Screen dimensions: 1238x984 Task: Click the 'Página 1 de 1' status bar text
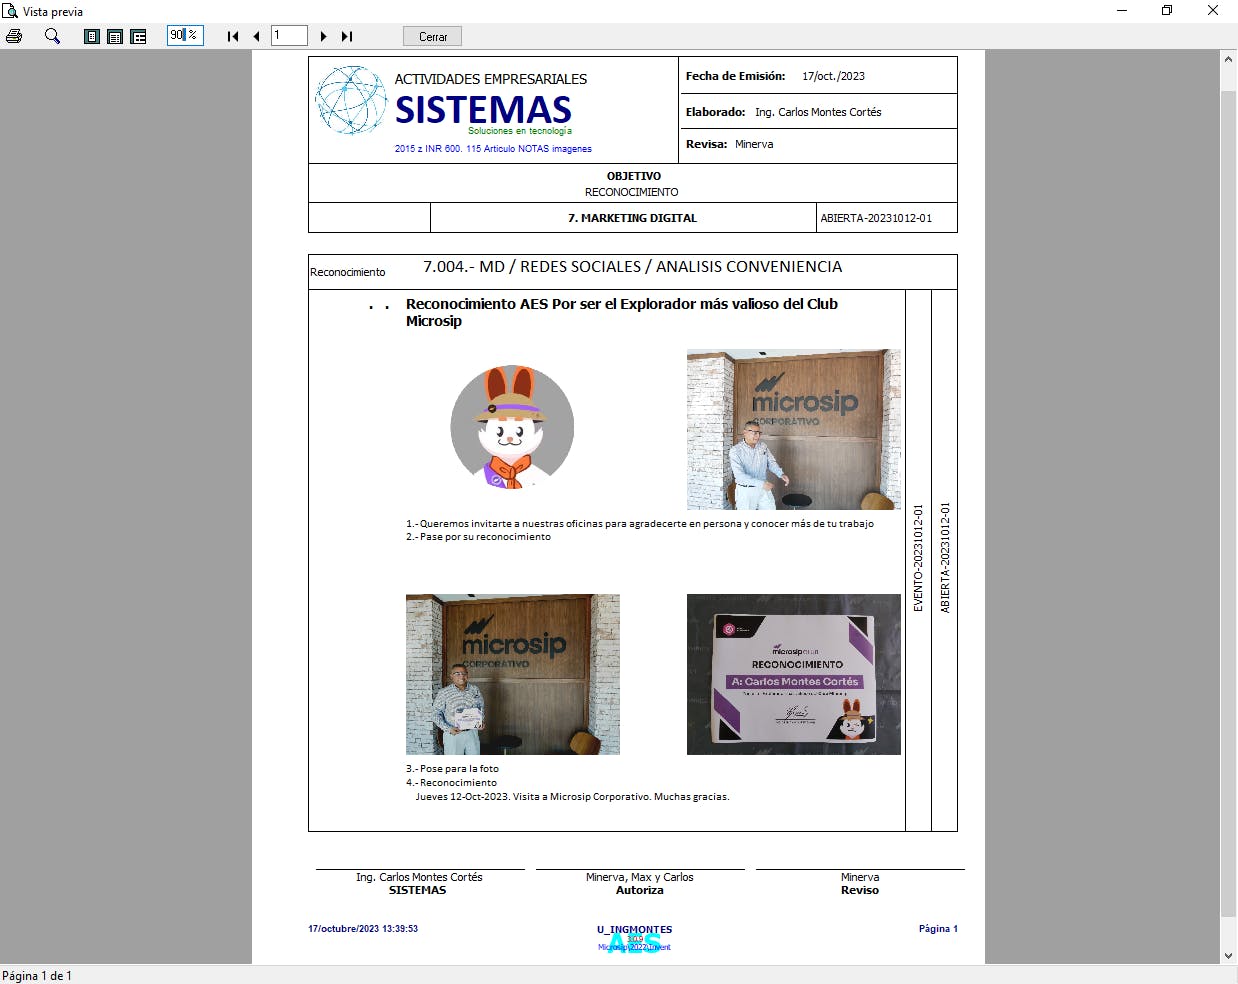pos(37,976)
